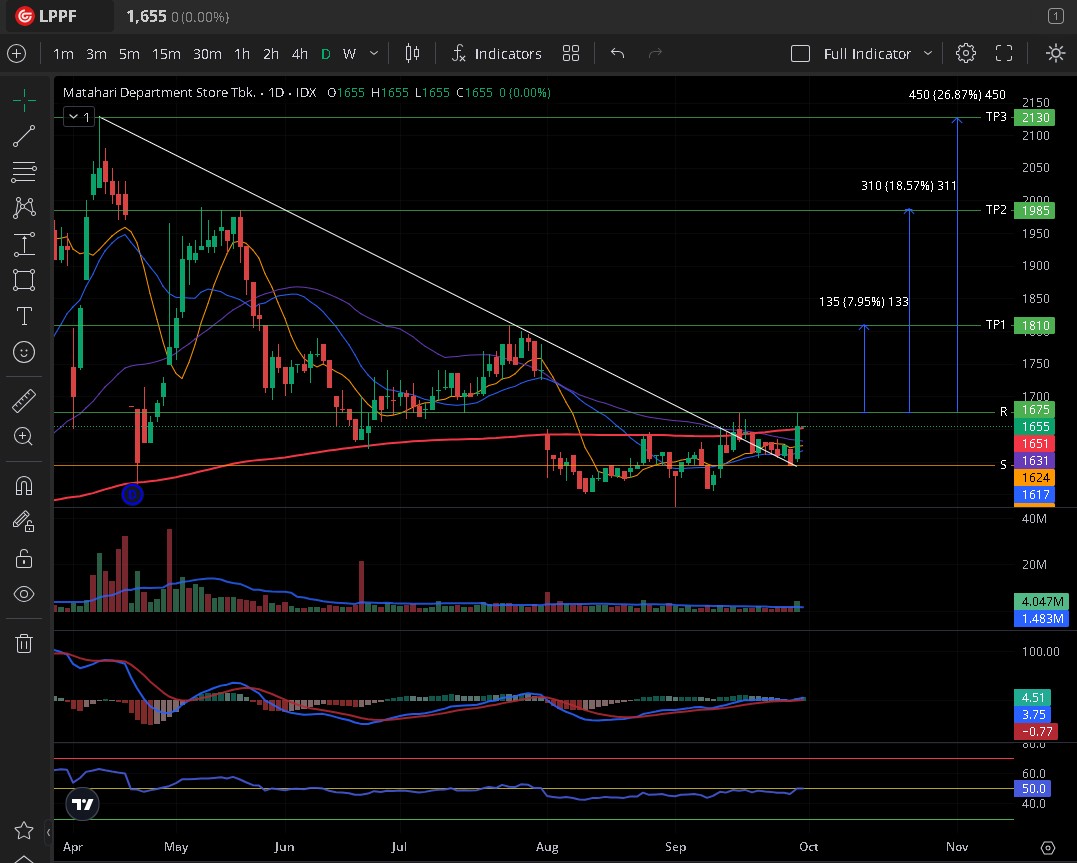Select the 15m timeframe
This screenshot has height=863, width=1077.
166,53
